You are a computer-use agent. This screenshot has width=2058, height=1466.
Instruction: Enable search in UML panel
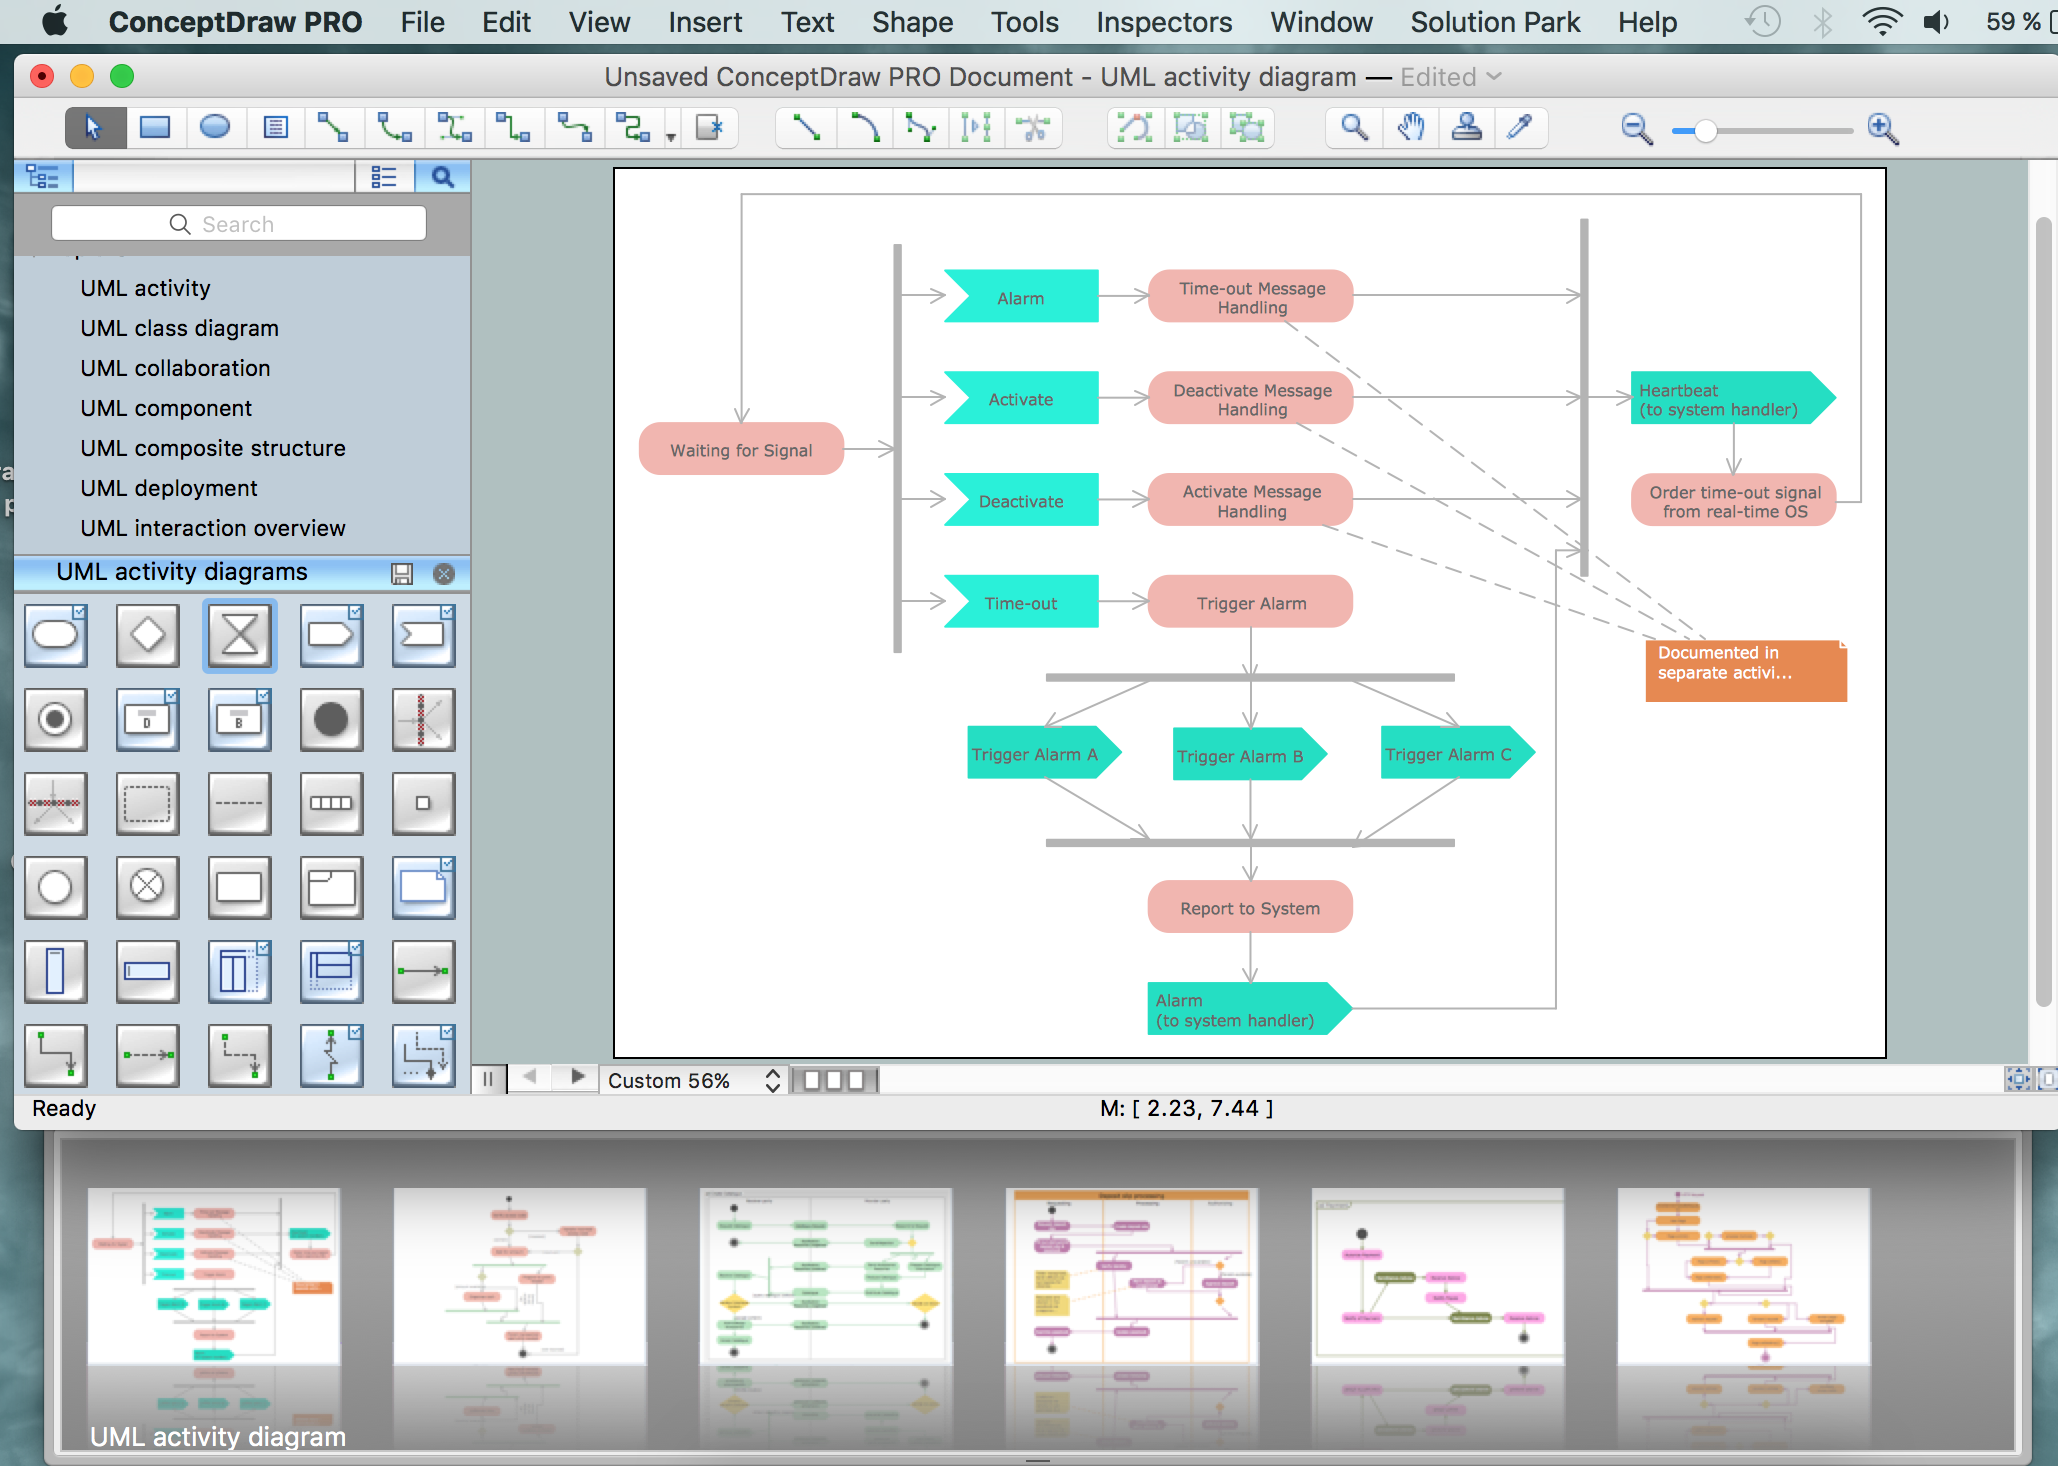coord(444,178)
